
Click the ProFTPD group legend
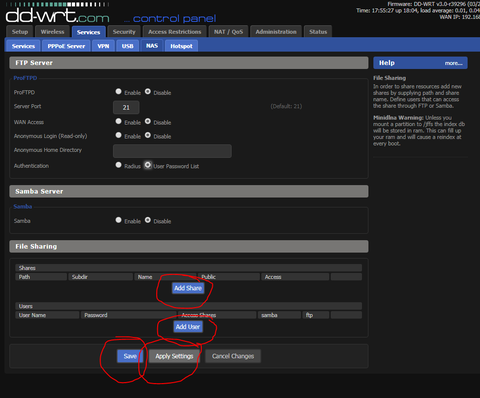[25, 78]
